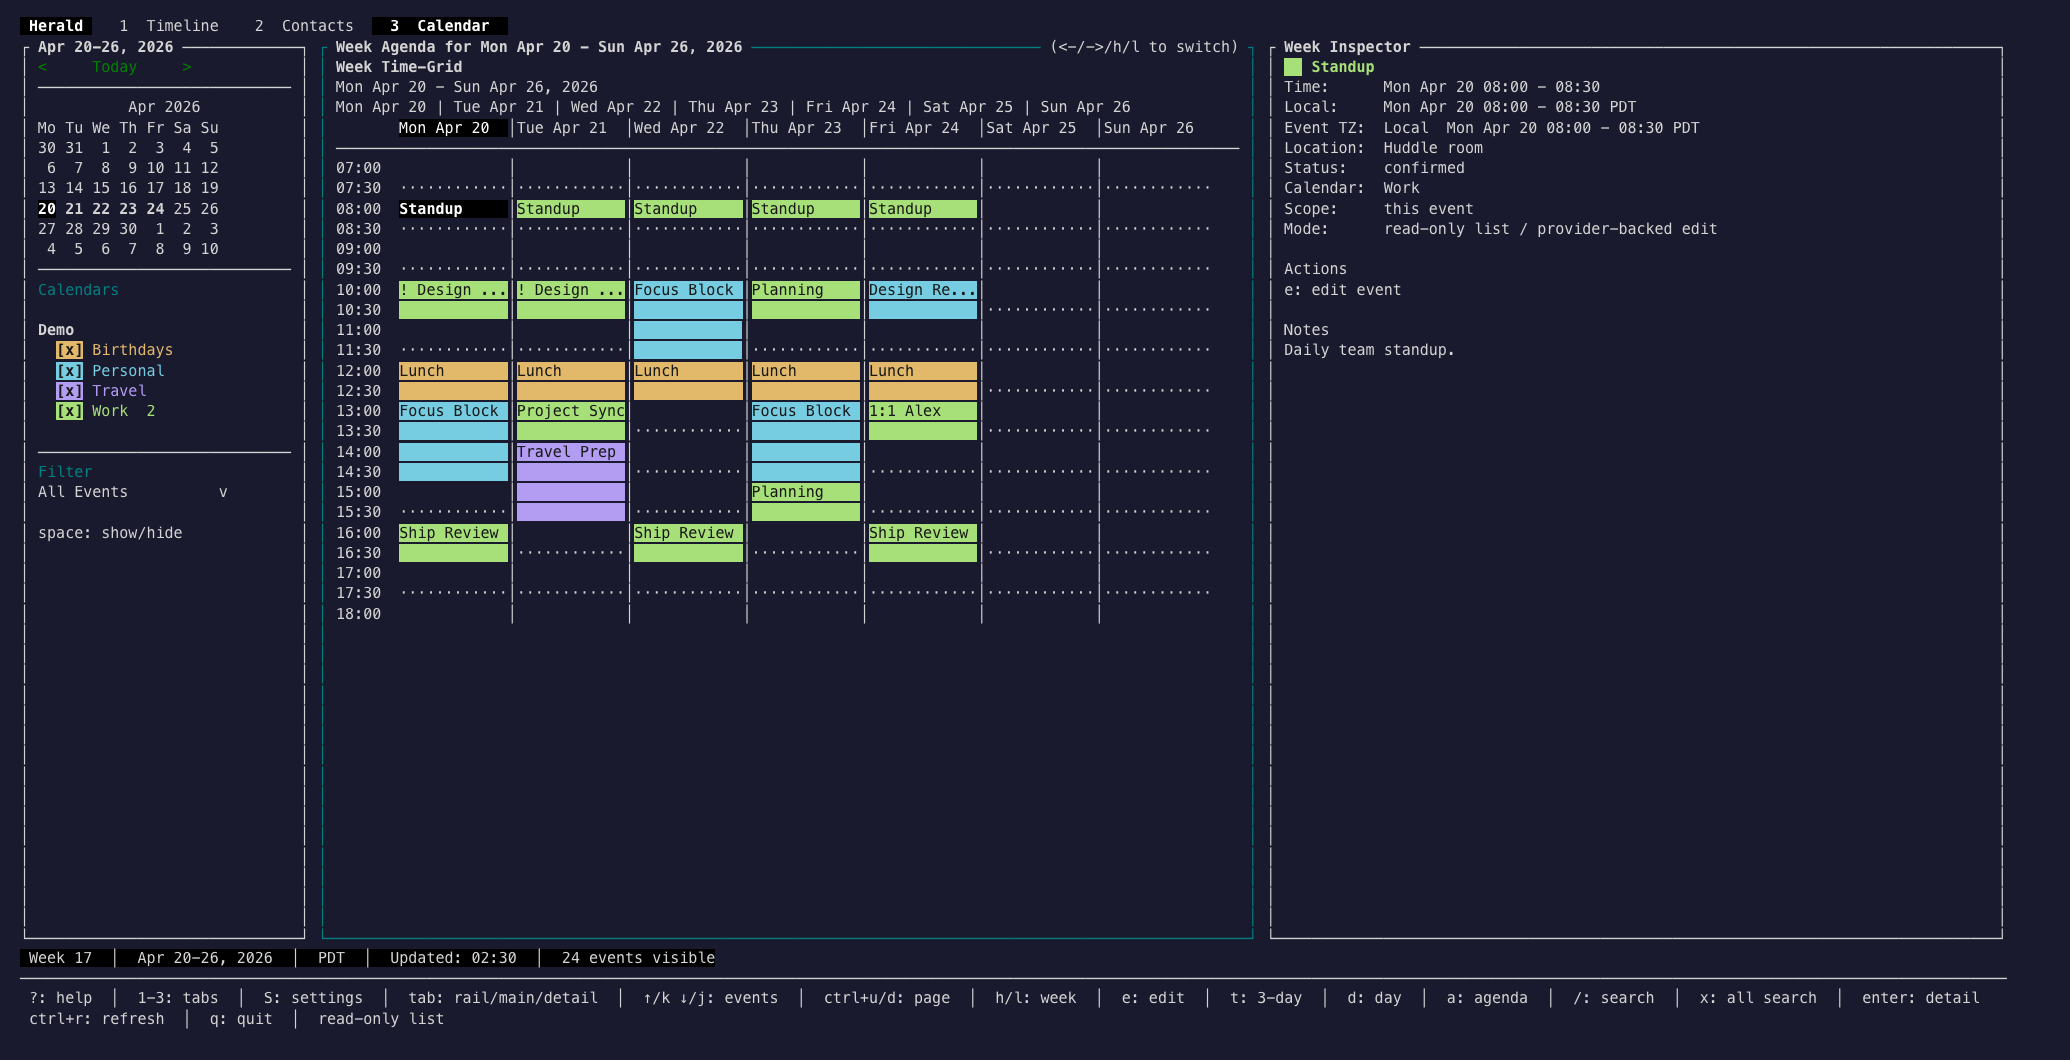Select the 1:1 Alex event
Viewport: 2070px width, 1060px height.
pos(923,421)
